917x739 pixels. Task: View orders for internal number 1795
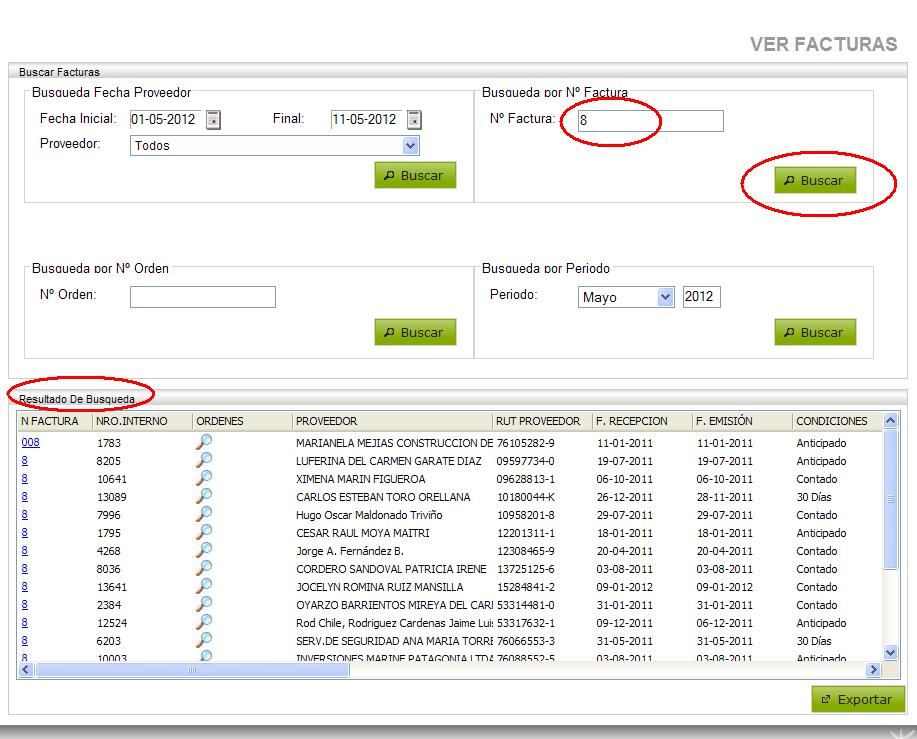204,533
